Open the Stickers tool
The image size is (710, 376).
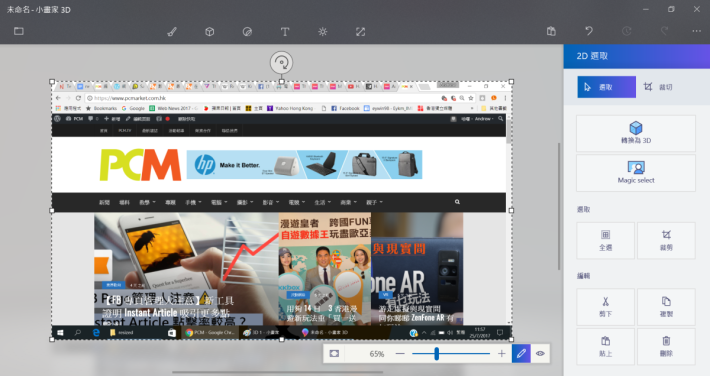[x=247, y=32]
